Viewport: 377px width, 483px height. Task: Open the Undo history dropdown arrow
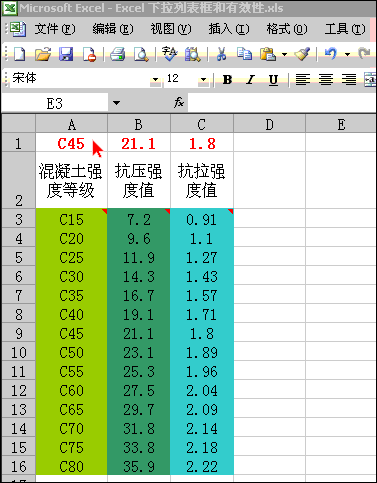[347, 54]
